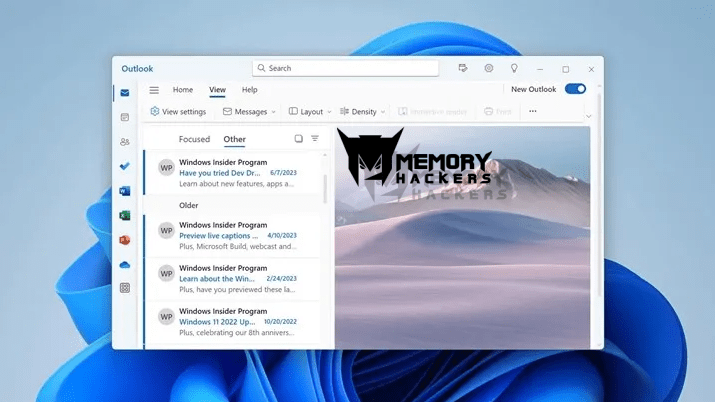Click the WP avatar for Preview live captions email
715x402 pixels.
tap(166, 231)
